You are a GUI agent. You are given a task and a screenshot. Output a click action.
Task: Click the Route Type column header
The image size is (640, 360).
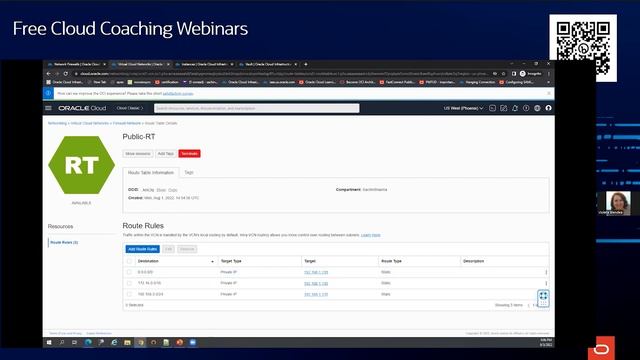click(x=391, y=261)
